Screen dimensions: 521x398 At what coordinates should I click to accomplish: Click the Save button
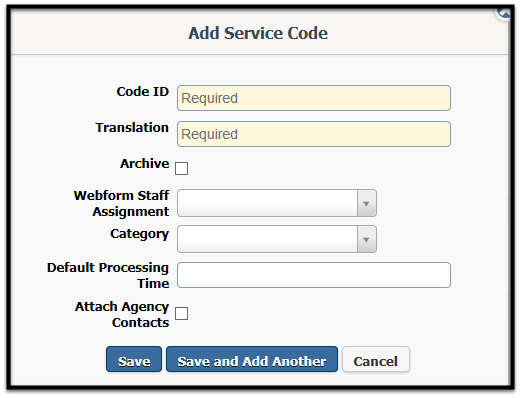tap(134, 359)
